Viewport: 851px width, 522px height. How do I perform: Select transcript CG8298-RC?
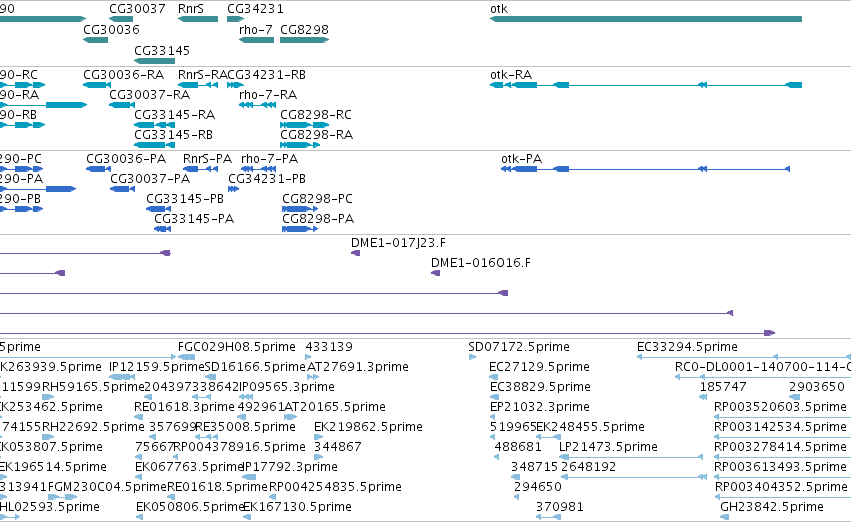click(x=316, y=114)
